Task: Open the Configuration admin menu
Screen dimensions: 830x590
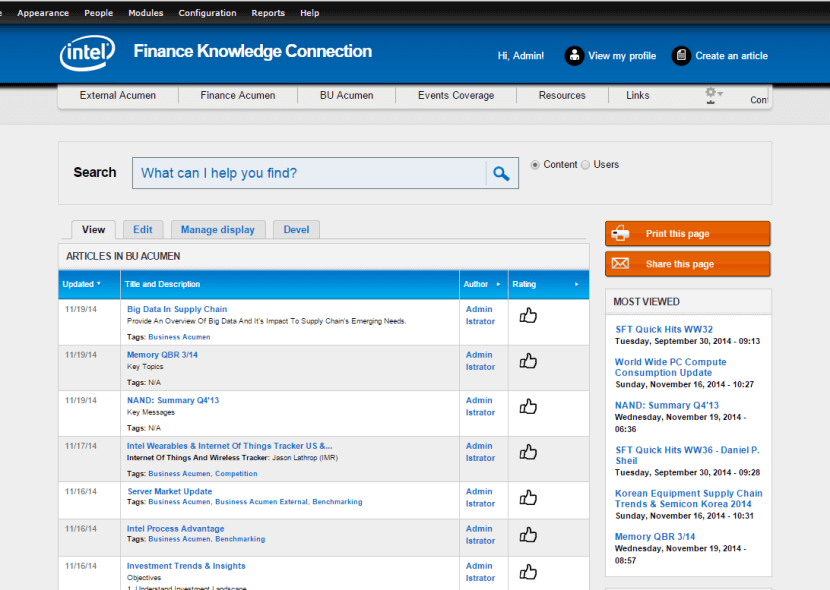Action: pos(208,13)
